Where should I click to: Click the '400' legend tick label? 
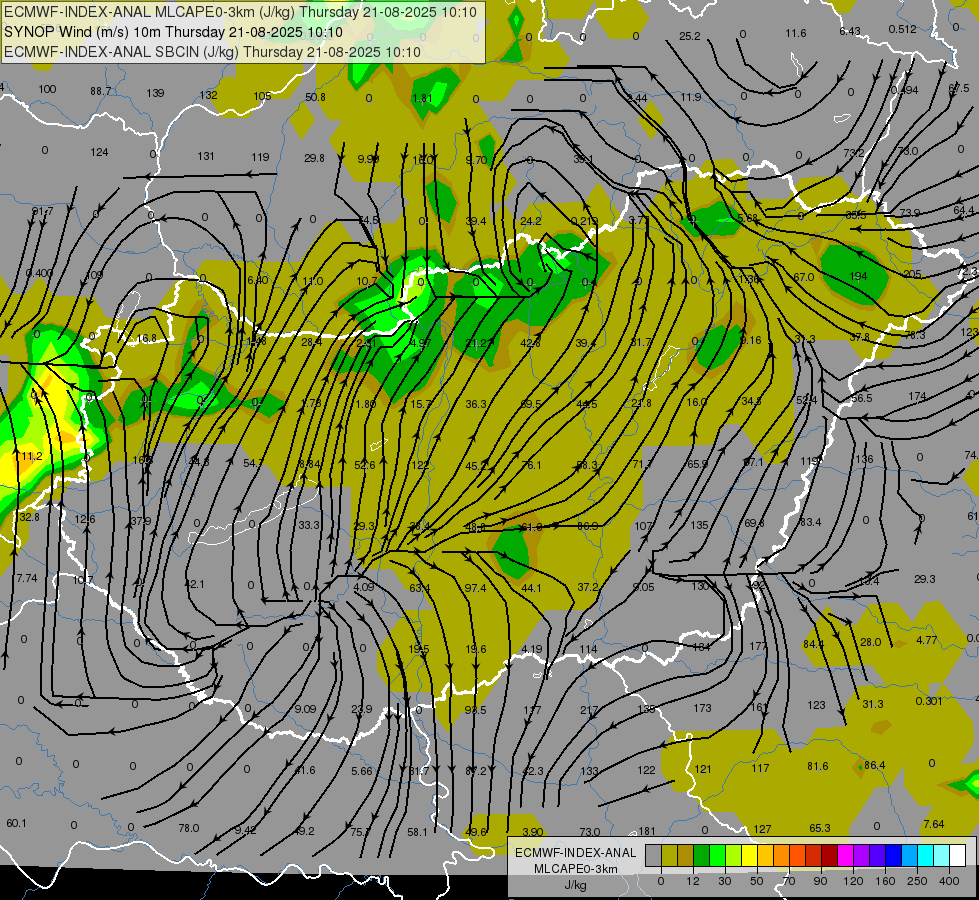click(949, 881)
